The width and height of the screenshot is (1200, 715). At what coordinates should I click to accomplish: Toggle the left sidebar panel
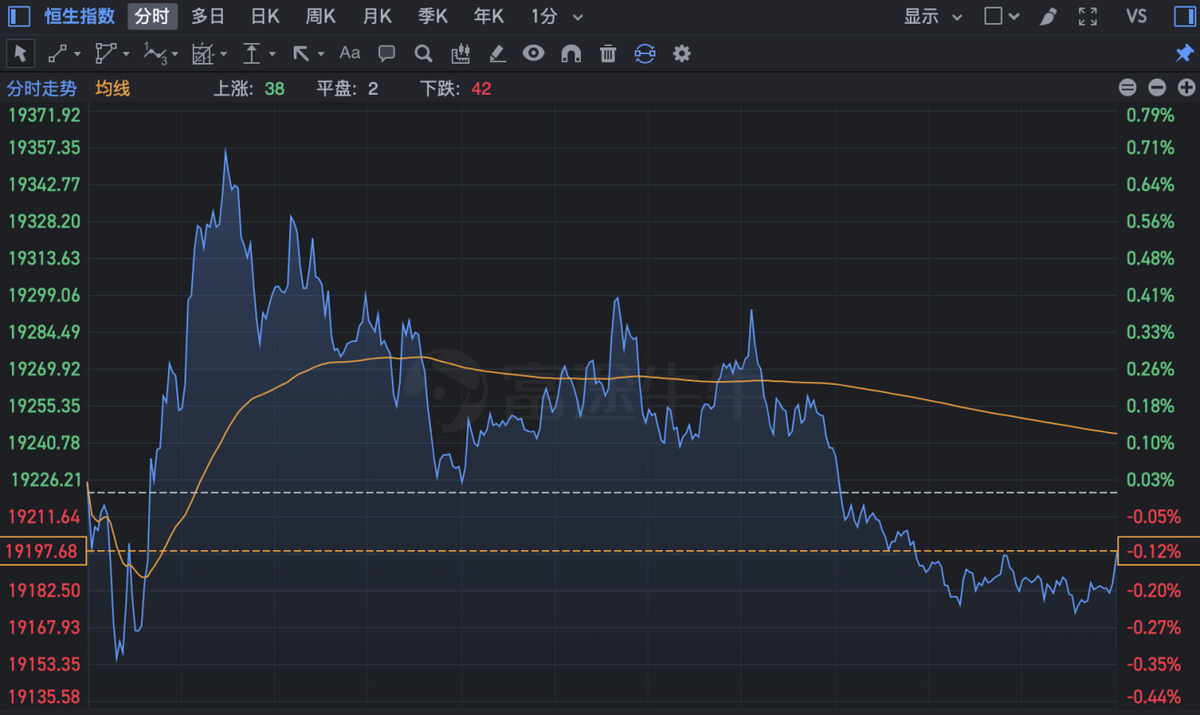coord(19,16)
